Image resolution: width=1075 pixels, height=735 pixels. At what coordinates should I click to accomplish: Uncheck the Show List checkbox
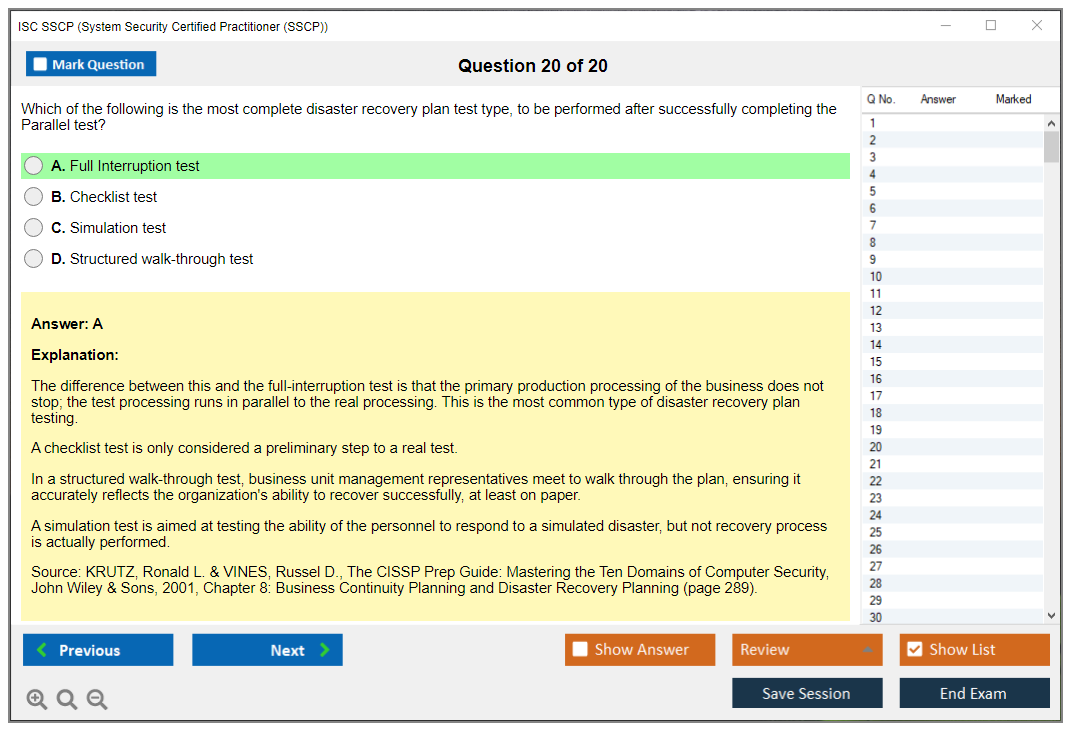click(x=914, y=650)
